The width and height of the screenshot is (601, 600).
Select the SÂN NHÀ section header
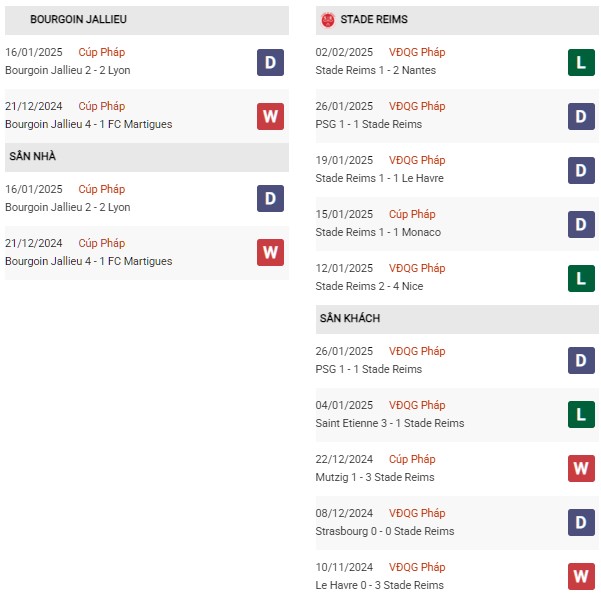147,157
